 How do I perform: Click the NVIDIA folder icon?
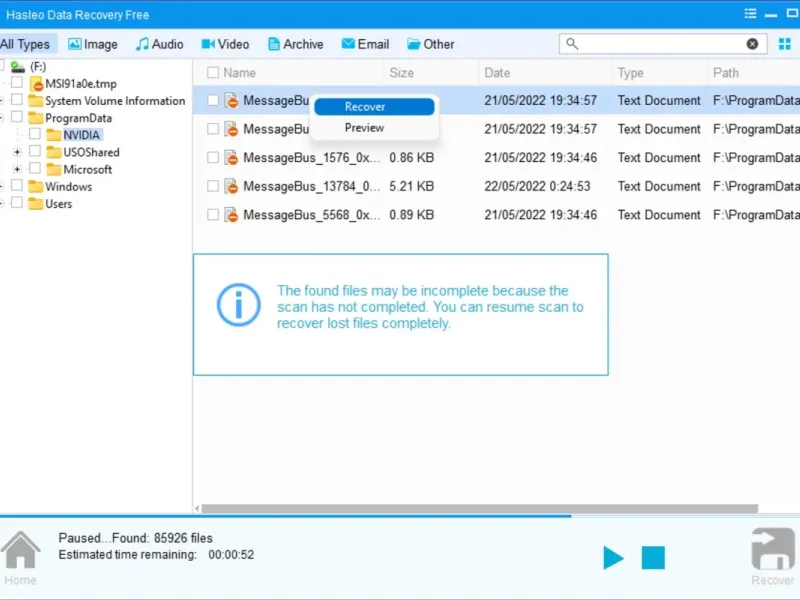(x=54, y=135)
